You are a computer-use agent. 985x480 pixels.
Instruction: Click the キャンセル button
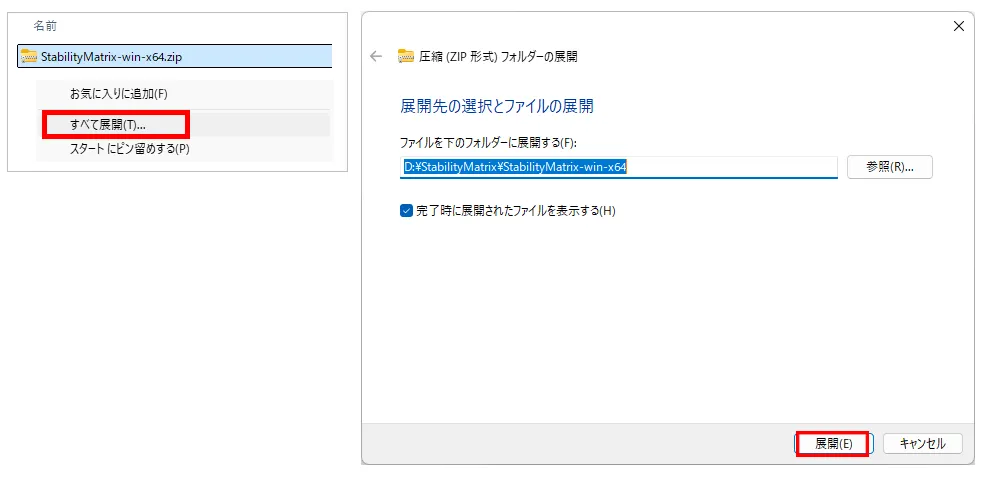(922, 444)
